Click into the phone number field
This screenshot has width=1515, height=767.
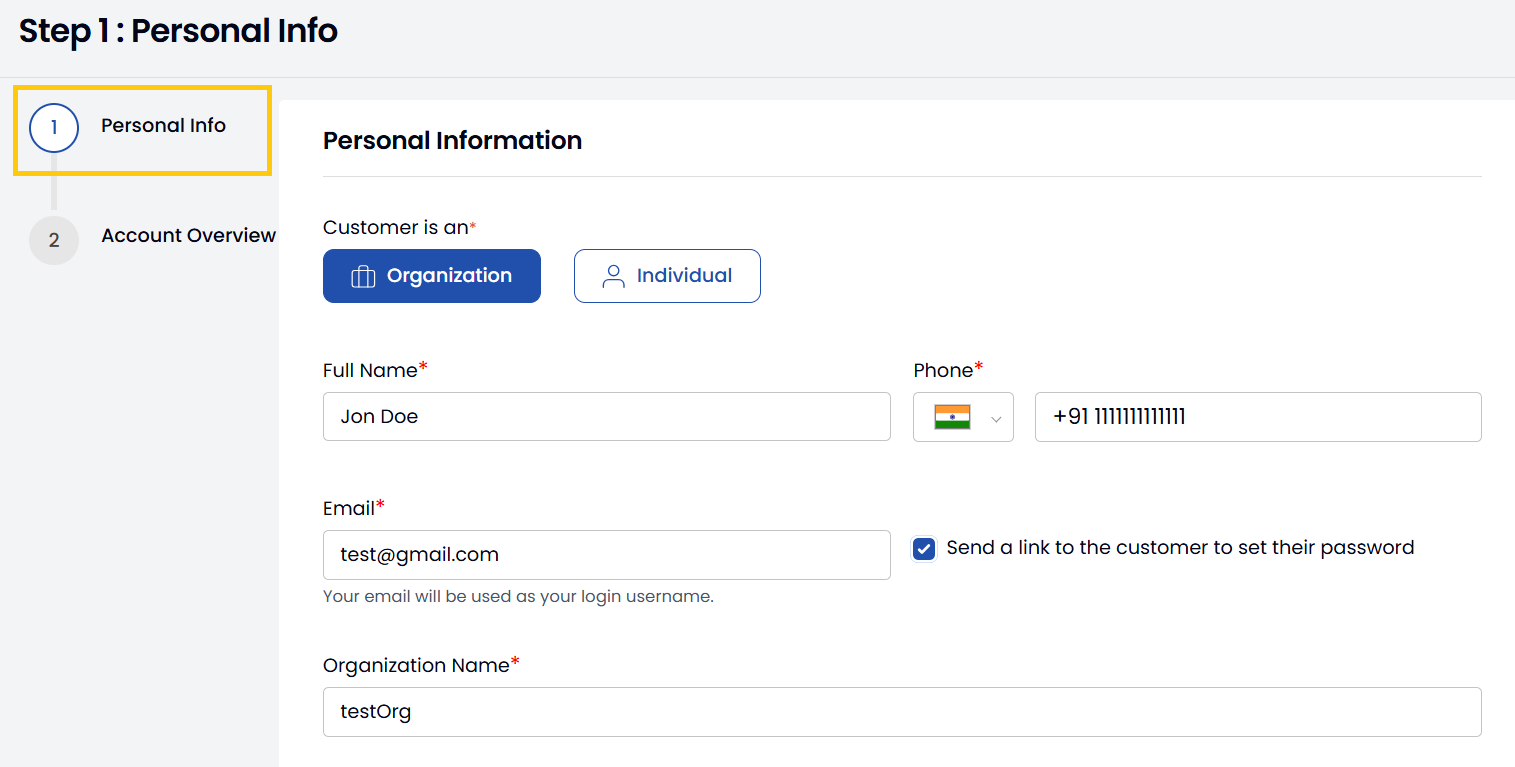click(x=1257, y=417)
